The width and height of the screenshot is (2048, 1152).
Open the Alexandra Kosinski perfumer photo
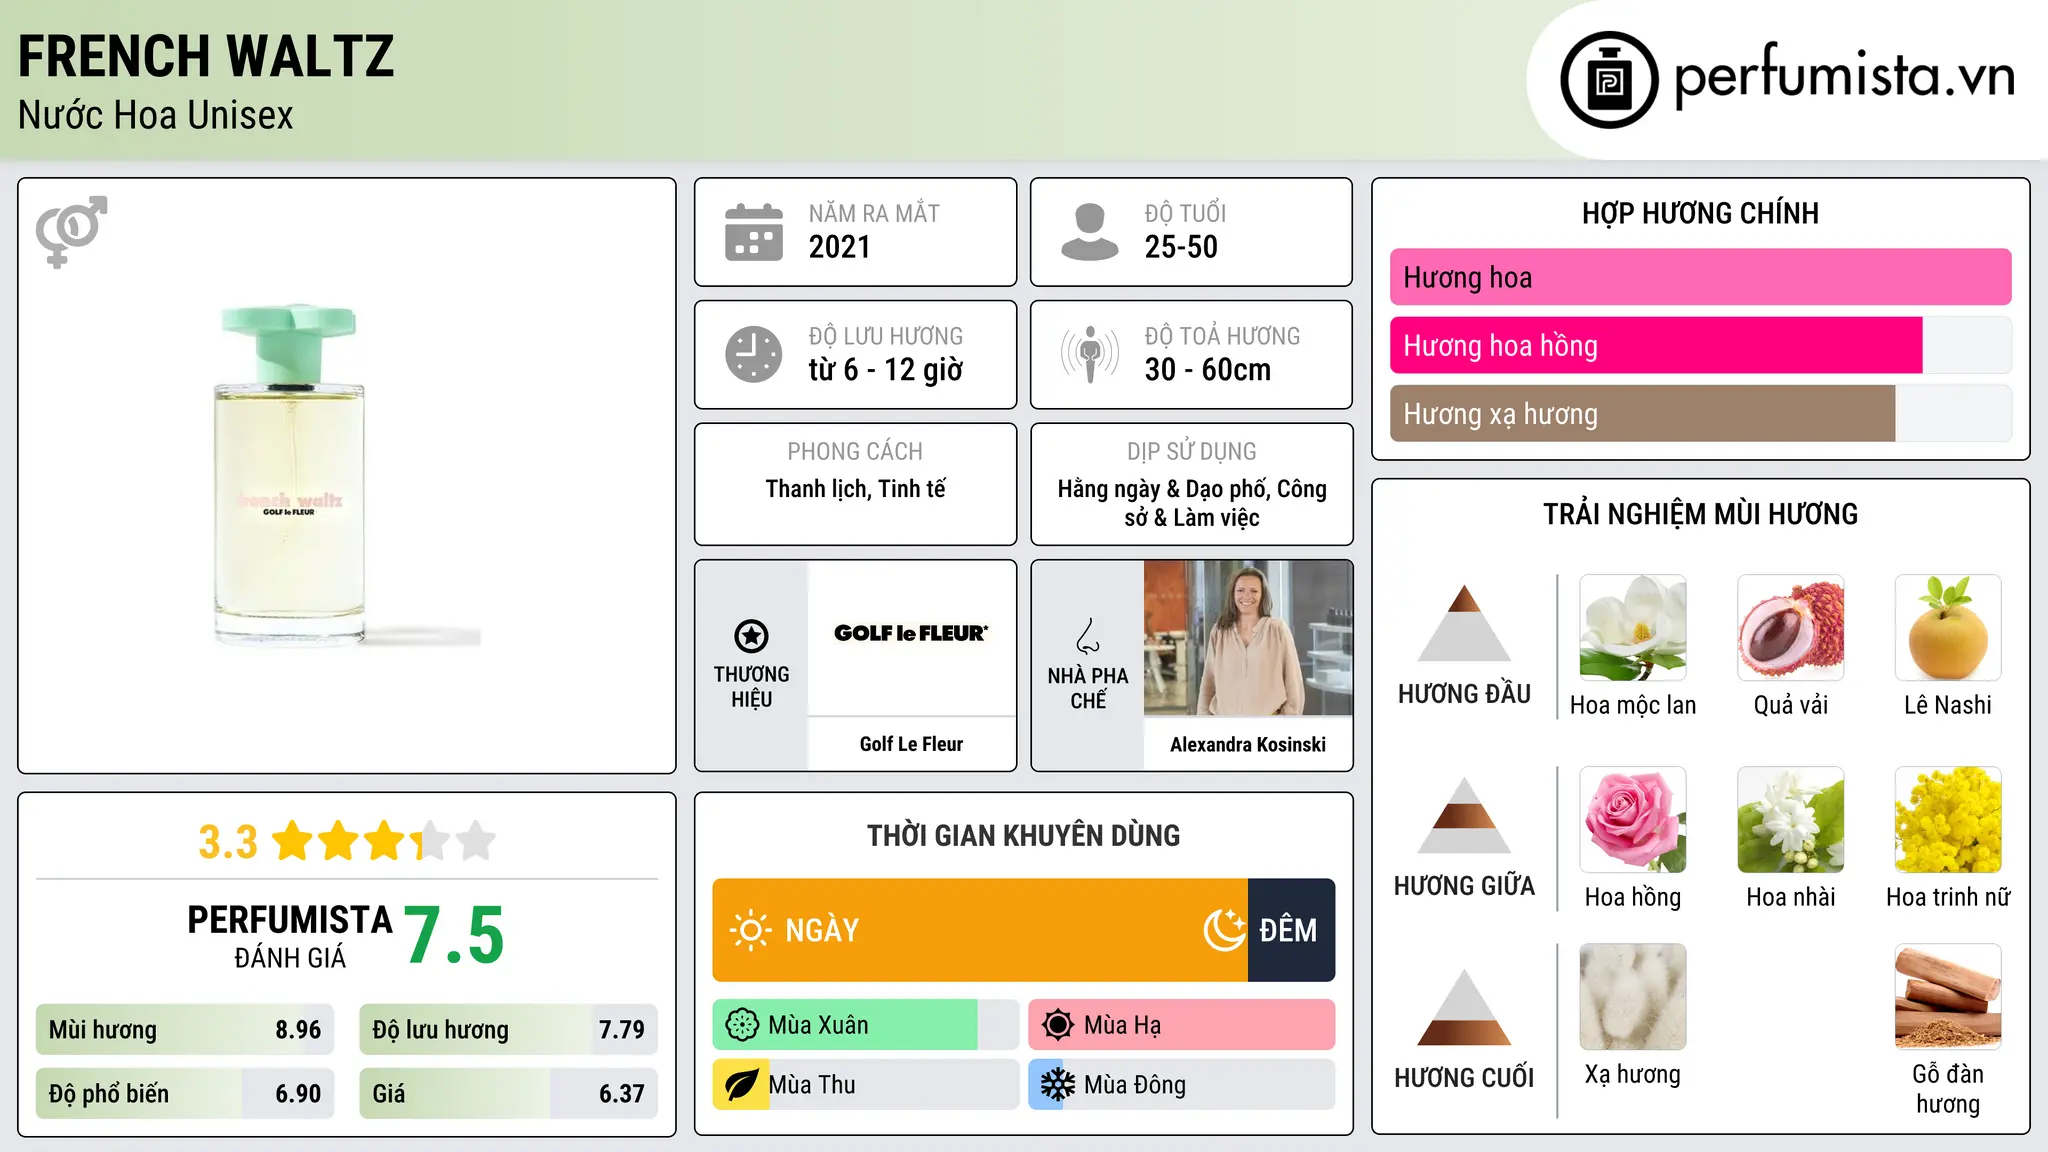pos(1248,638)
